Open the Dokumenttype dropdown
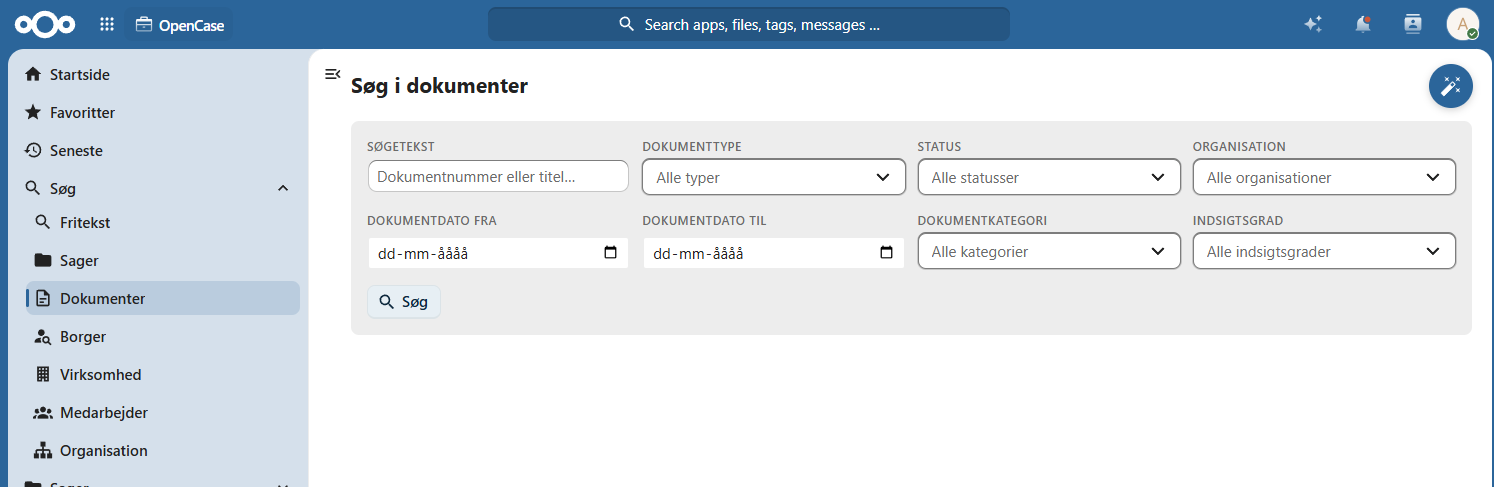1494x487 pixels. [x=774, y=177]
